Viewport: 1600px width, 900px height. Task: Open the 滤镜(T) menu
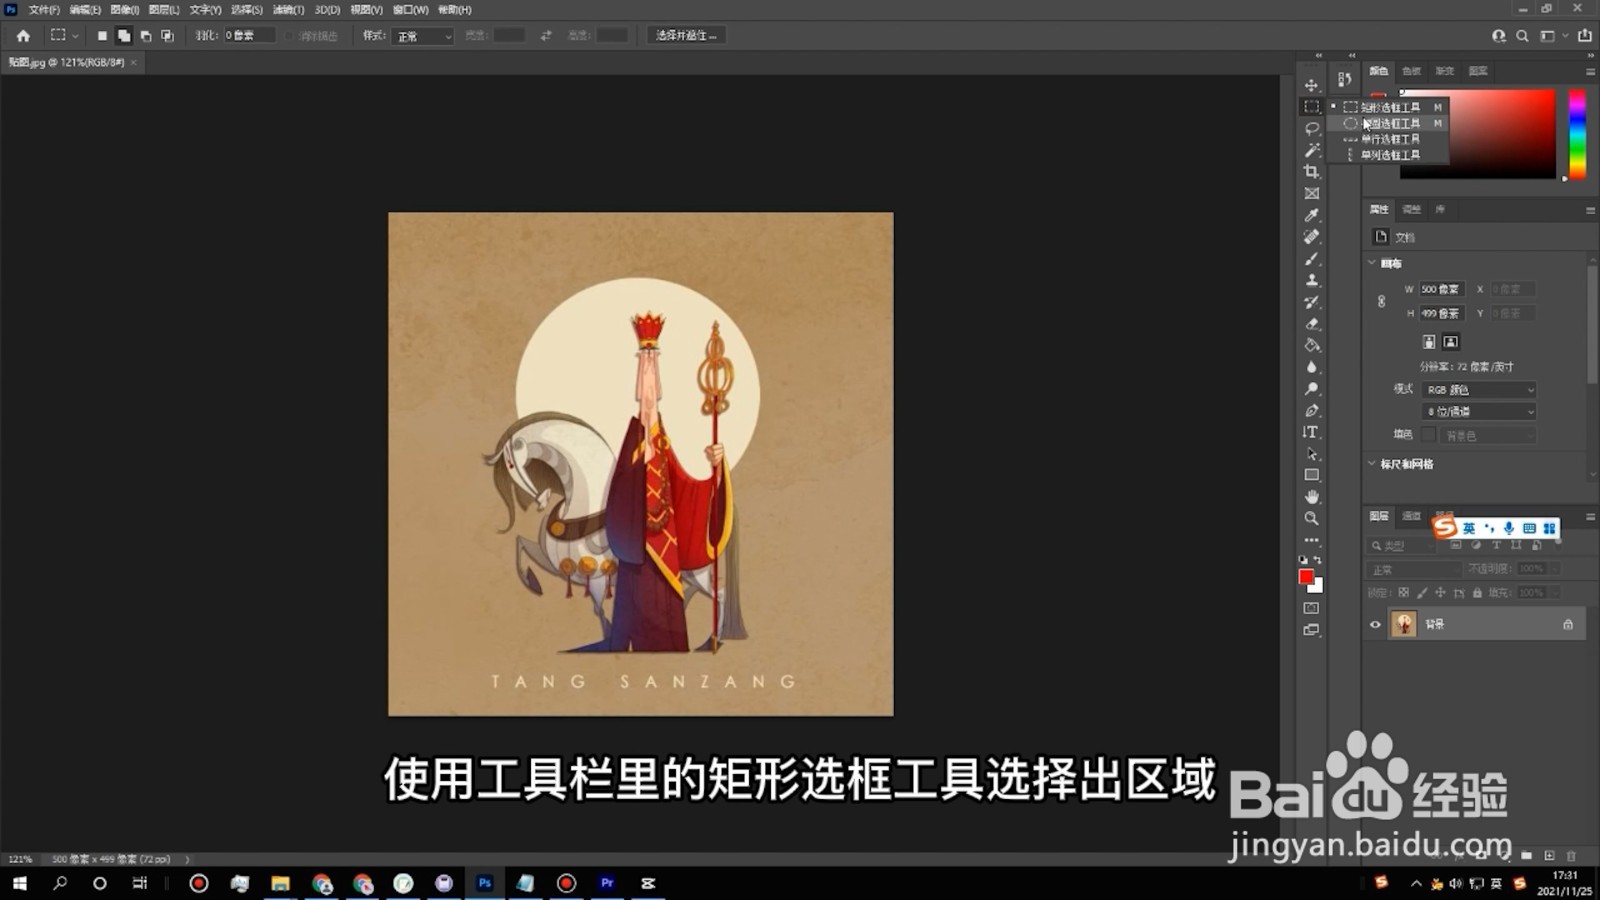(288, 10)
